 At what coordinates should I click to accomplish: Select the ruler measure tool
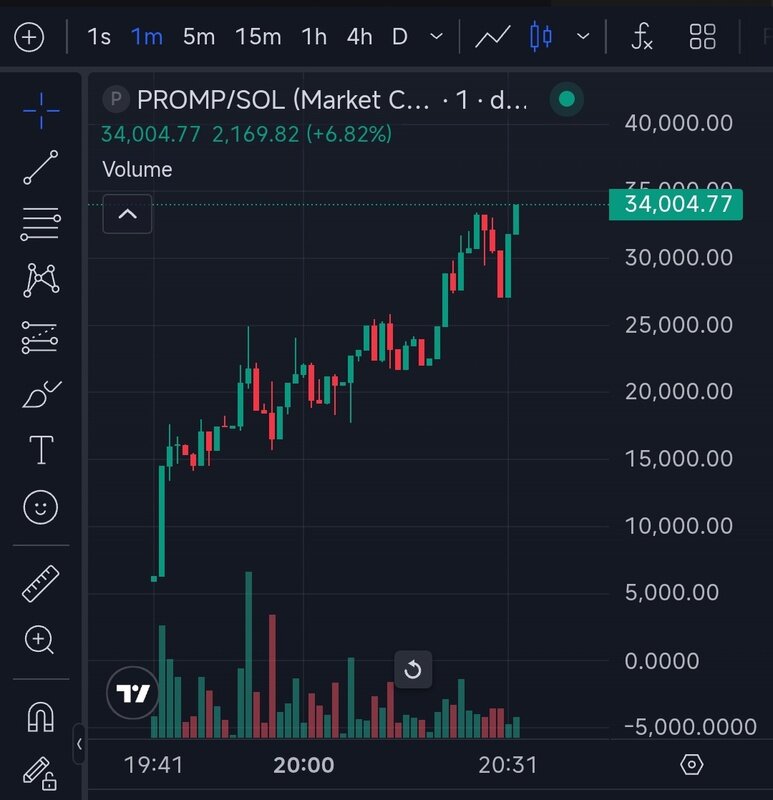coord(40,583)
